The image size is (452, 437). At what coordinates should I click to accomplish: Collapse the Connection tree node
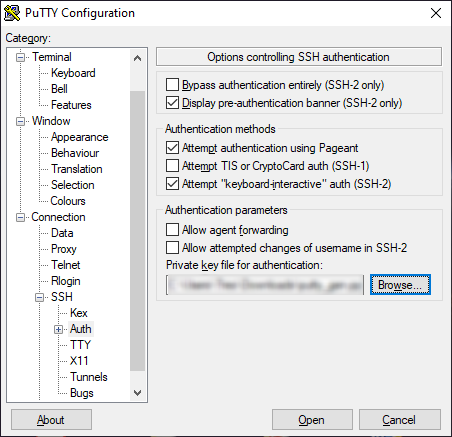pyautogui.click(x=20, y=218)
